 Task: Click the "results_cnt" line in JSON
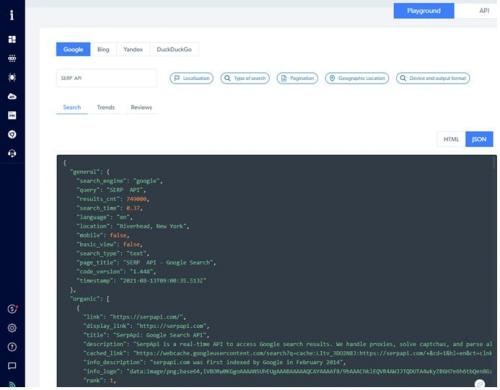pyautogui.click(x=113, y=199)
